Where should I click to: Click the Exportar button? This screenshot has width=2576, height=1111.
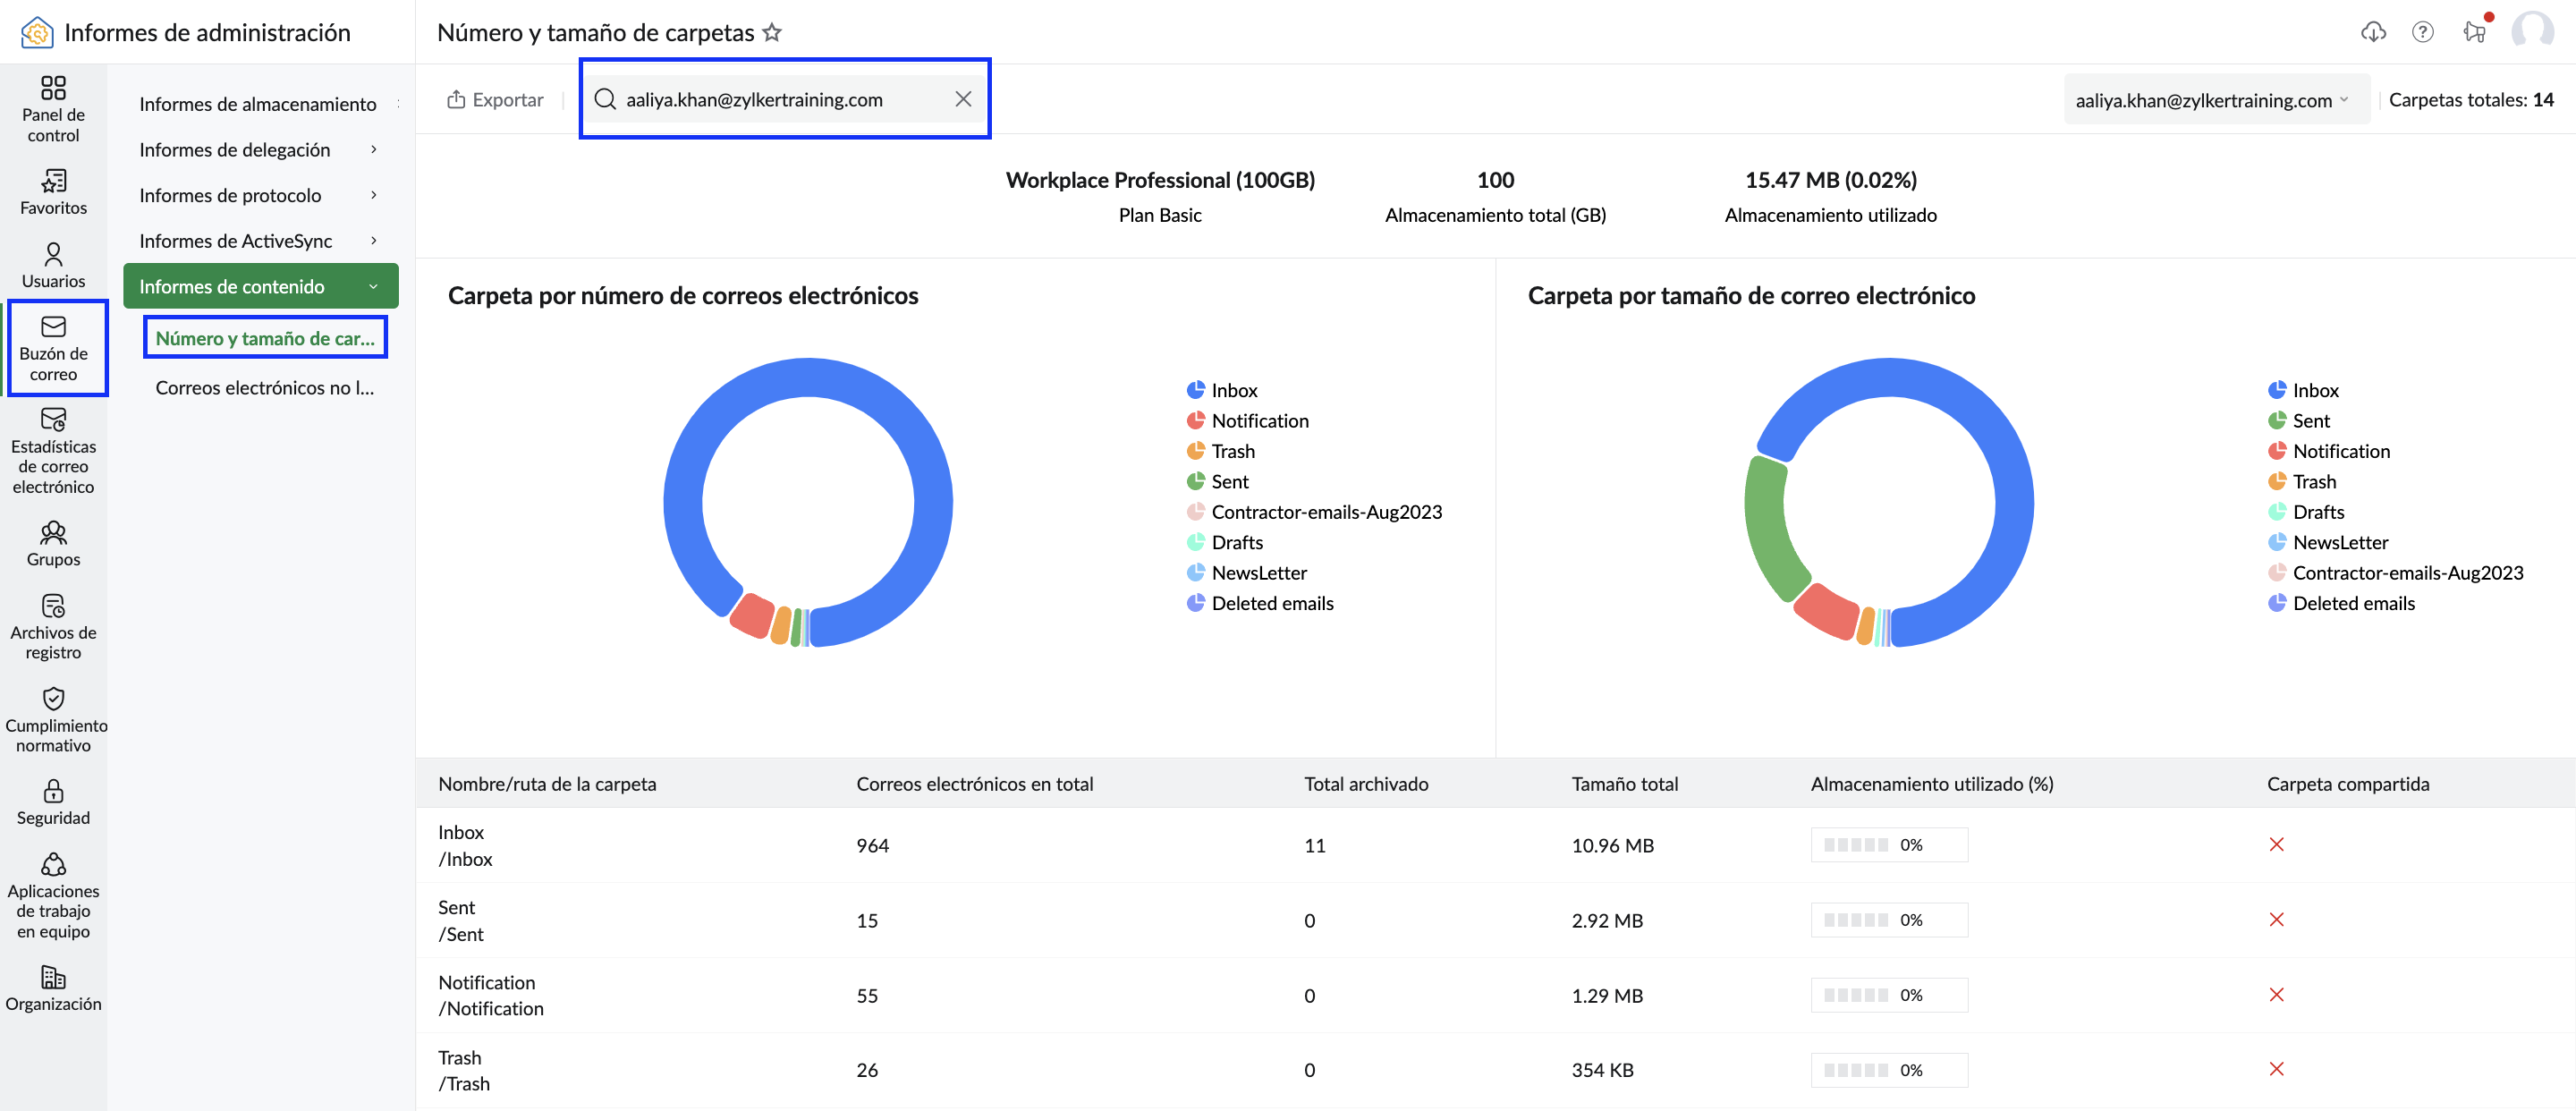[495, 99]
